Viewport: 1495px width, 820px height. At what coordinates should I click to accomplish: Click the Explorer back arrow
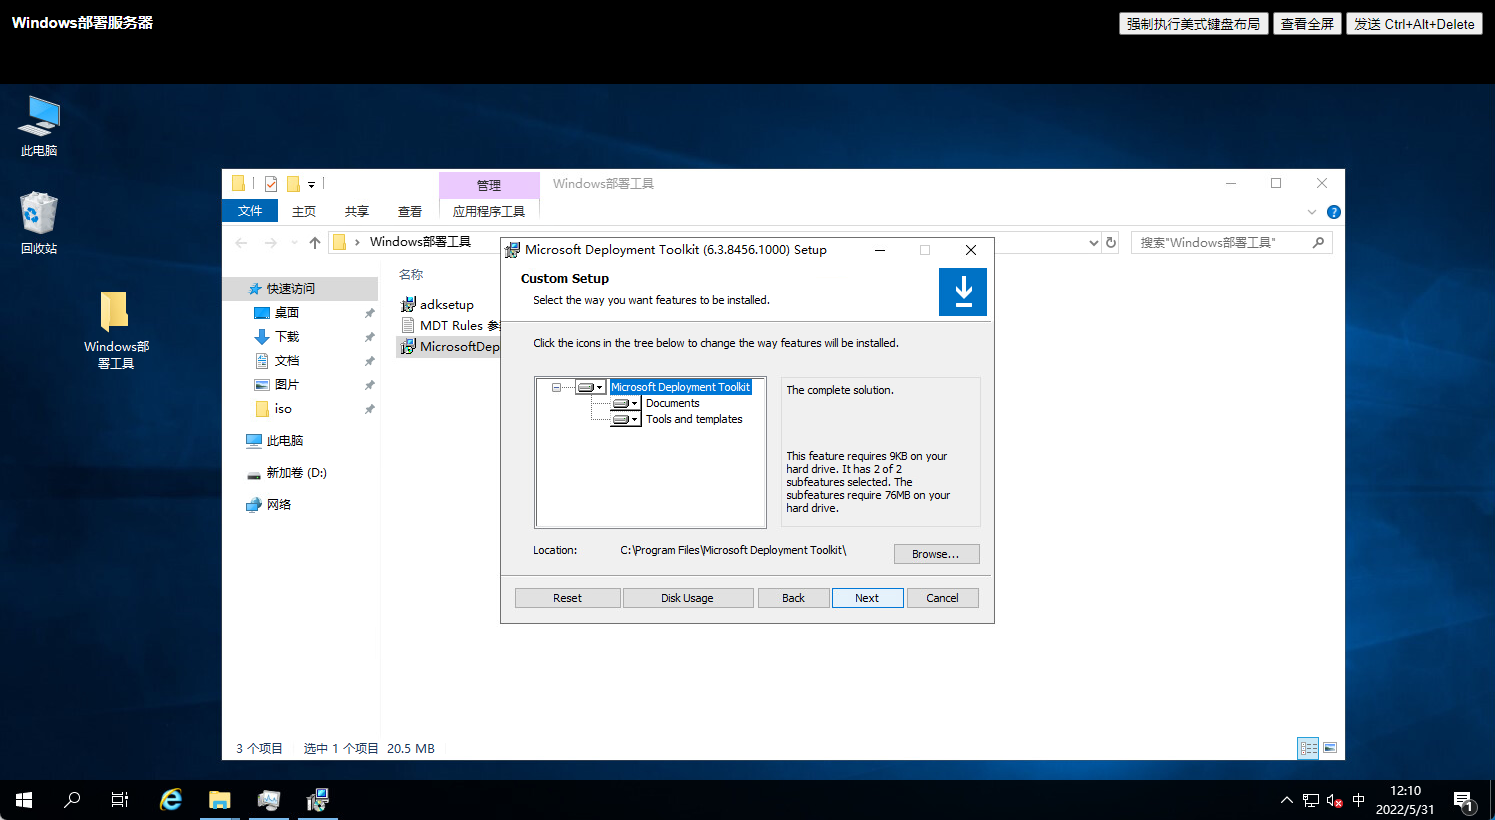point(241,242)
